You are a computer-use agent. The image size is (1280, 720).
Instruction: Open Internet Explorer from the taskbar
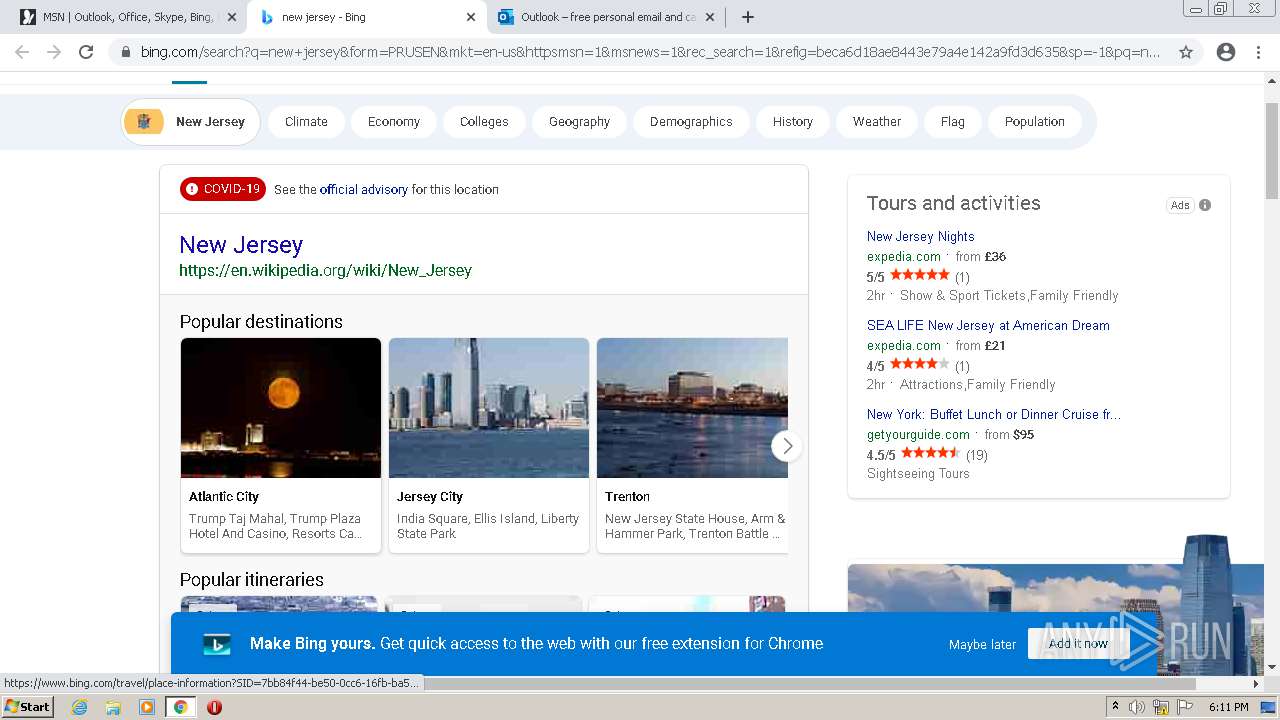[80, 707]
